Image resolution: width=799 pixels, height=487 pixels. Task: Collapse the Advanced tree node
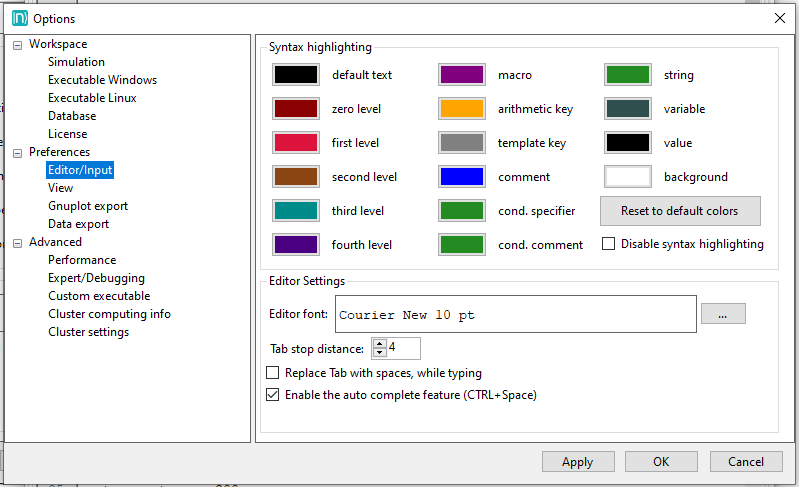point(17,243)
